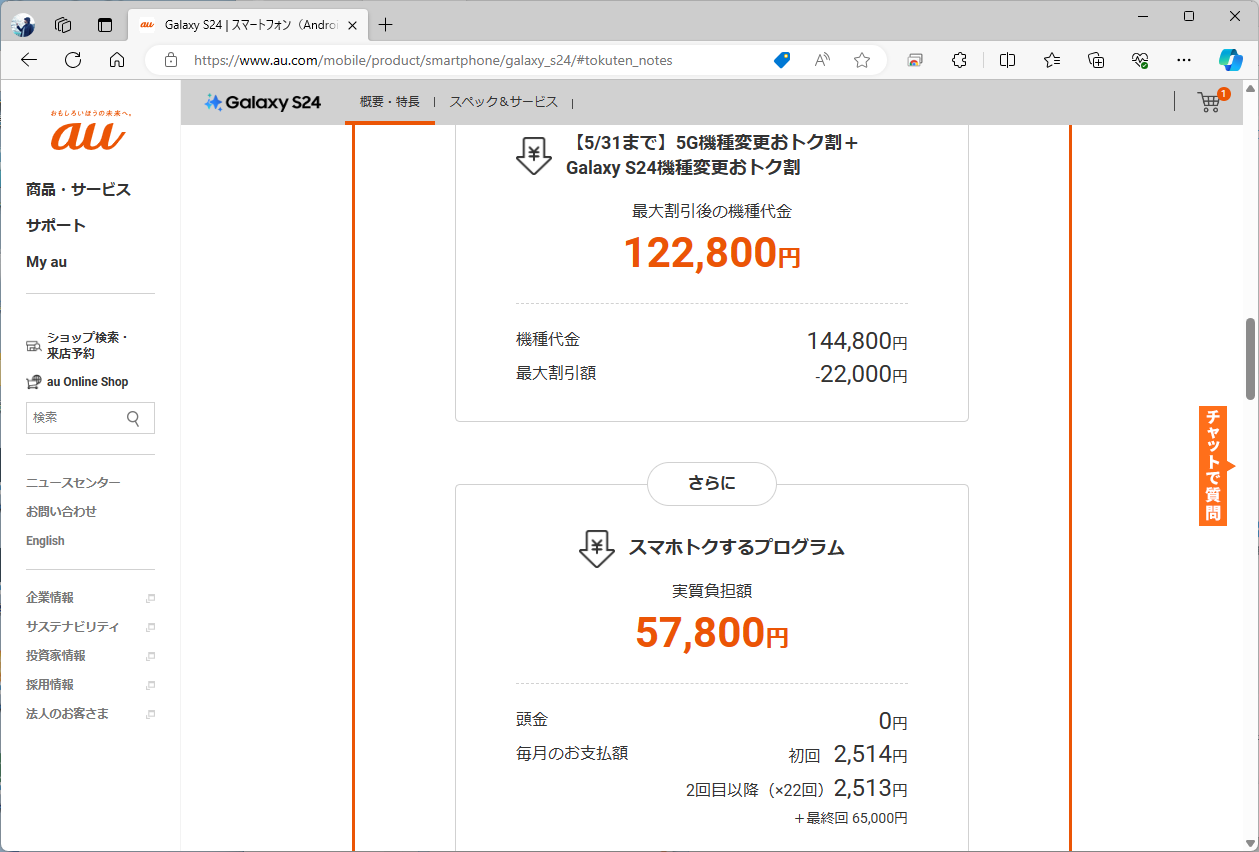Screen dimensions: 1259x852
Task: Open ニュースセンター link
Action: tap(73, 483)
